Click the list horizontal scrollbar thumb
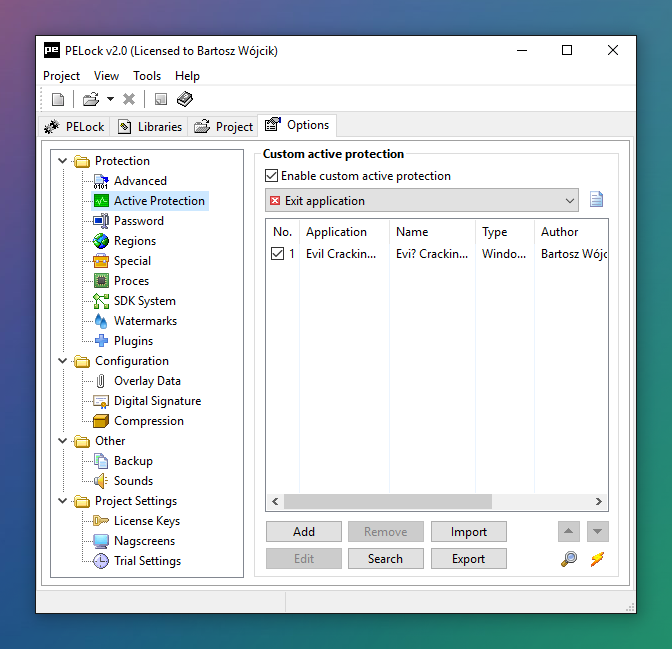The image size is (672, 649). pos(388,502)
